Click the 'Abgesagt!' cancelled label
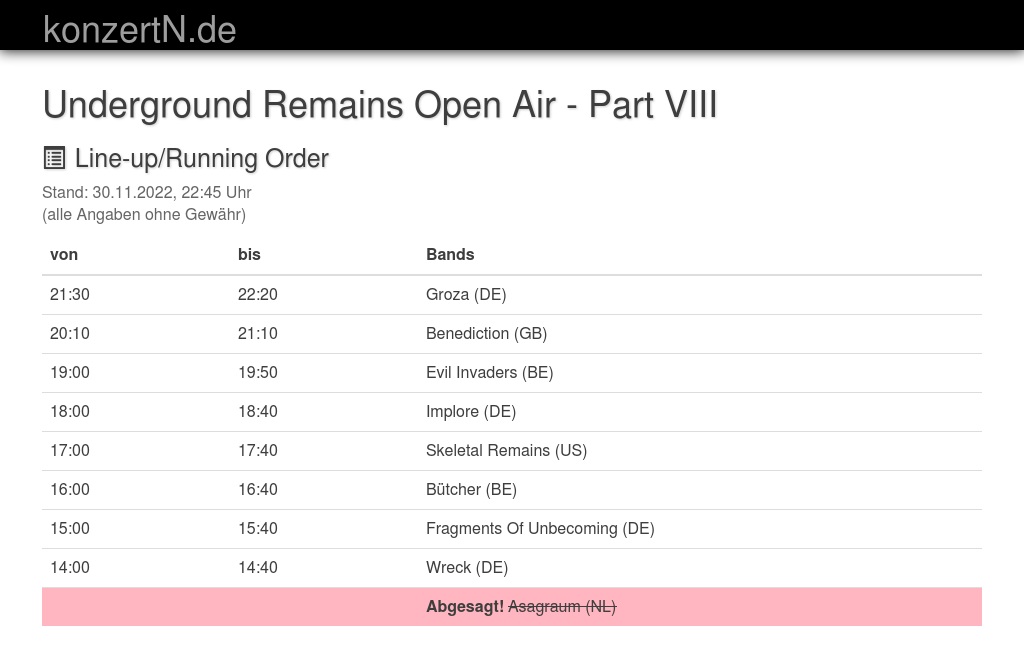 click(x=465, y=607)
